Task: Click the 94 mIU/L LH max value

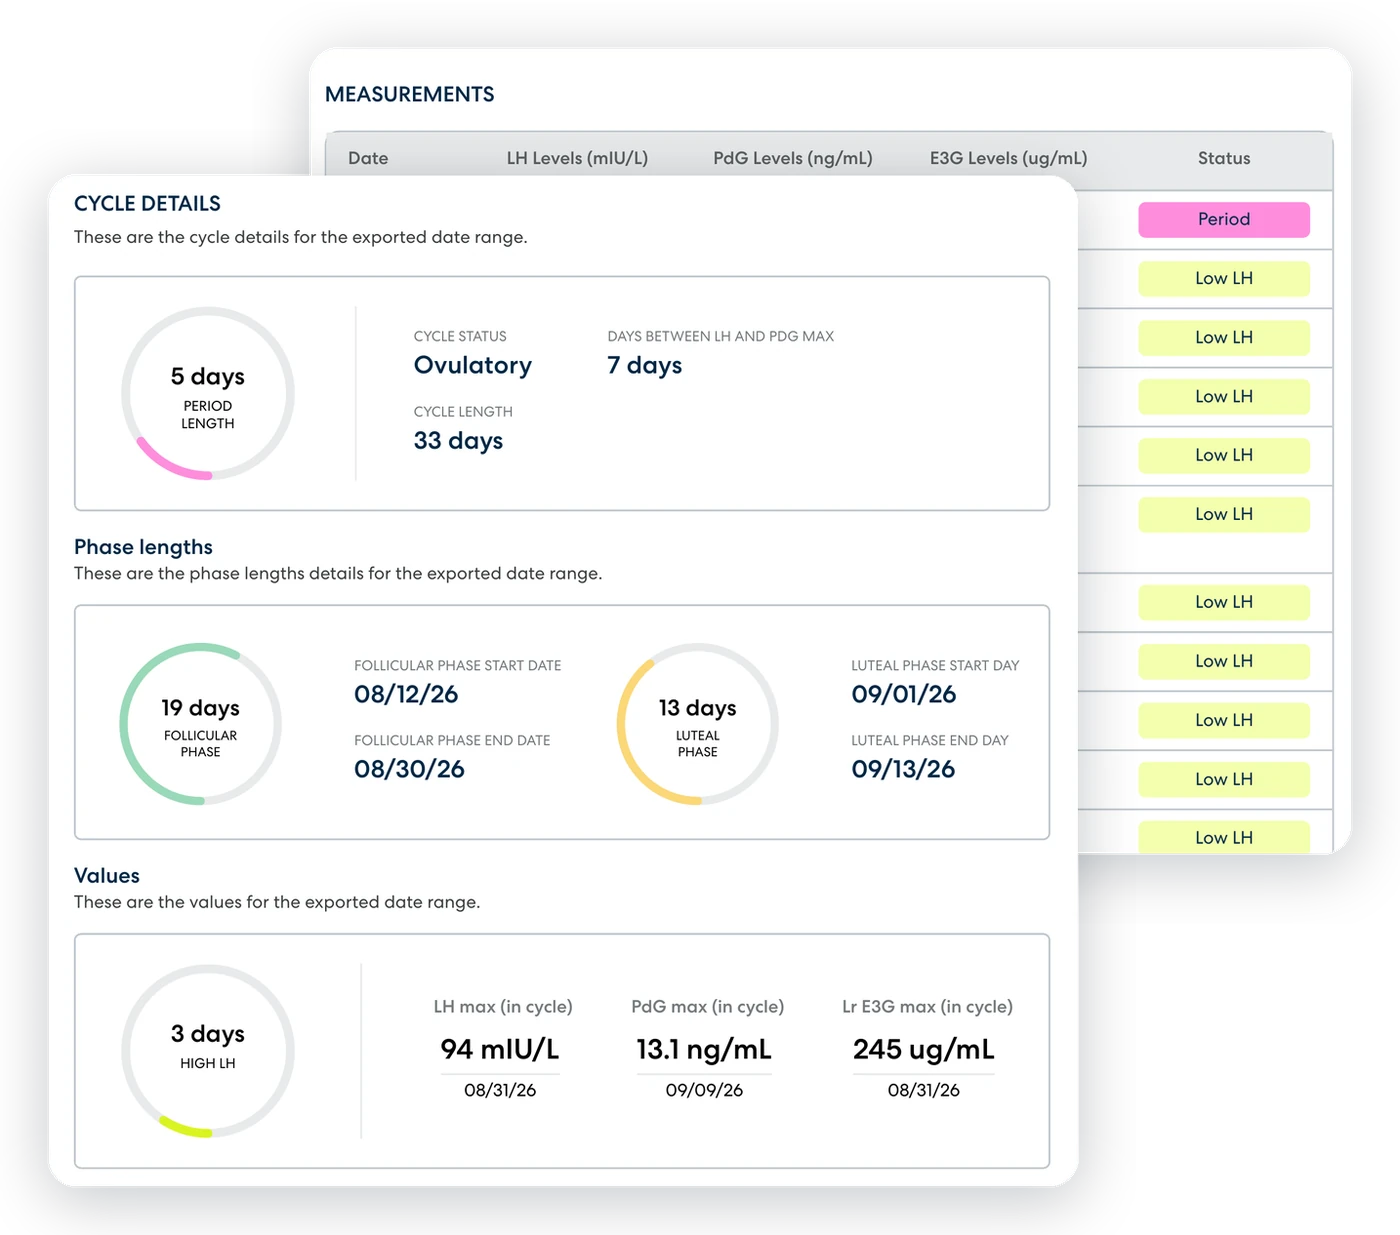Action: (500, 1049)
